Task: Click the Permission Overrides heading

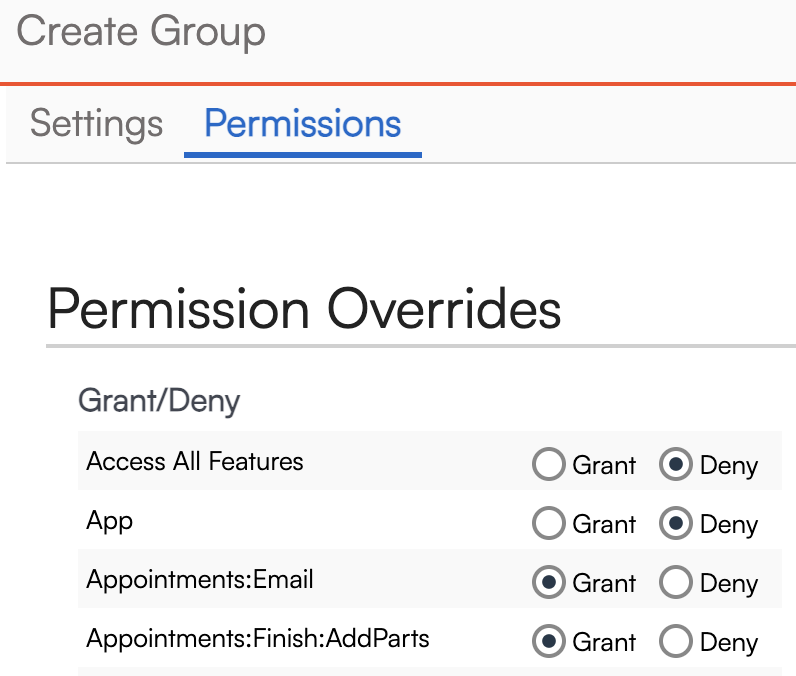Action: [x=304, y=309]
